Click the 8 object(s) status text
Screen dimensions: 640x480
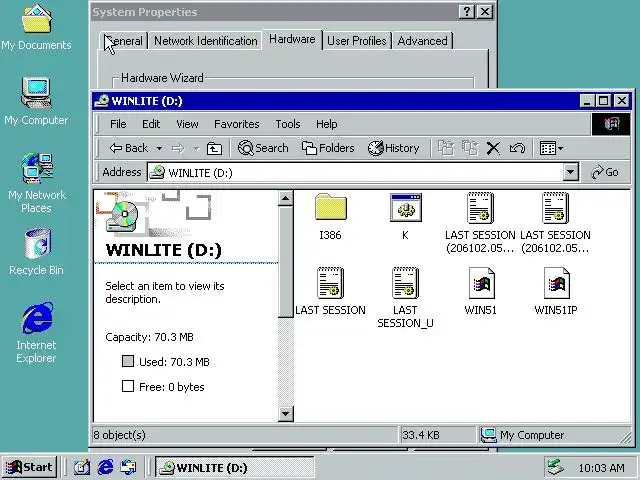(120, 435)
